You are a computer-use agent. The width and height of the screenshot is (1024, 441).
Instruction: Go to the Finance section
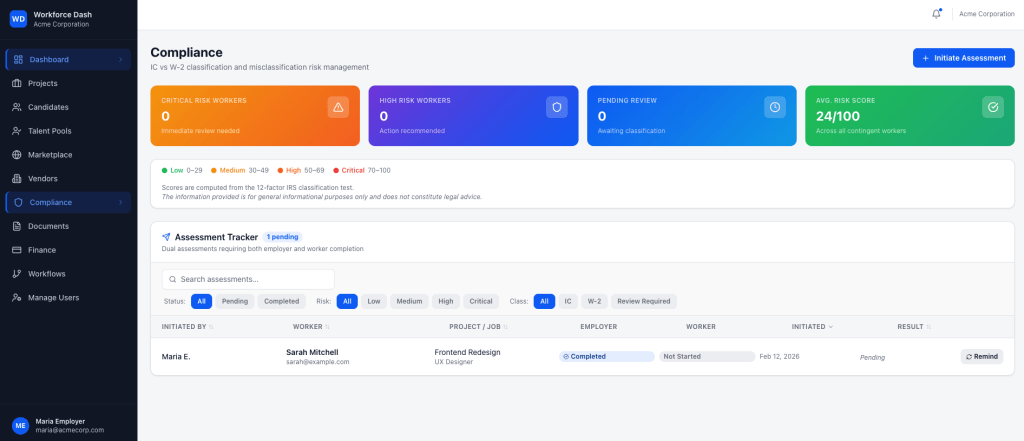pyautogui.click(x=42, y=250)
